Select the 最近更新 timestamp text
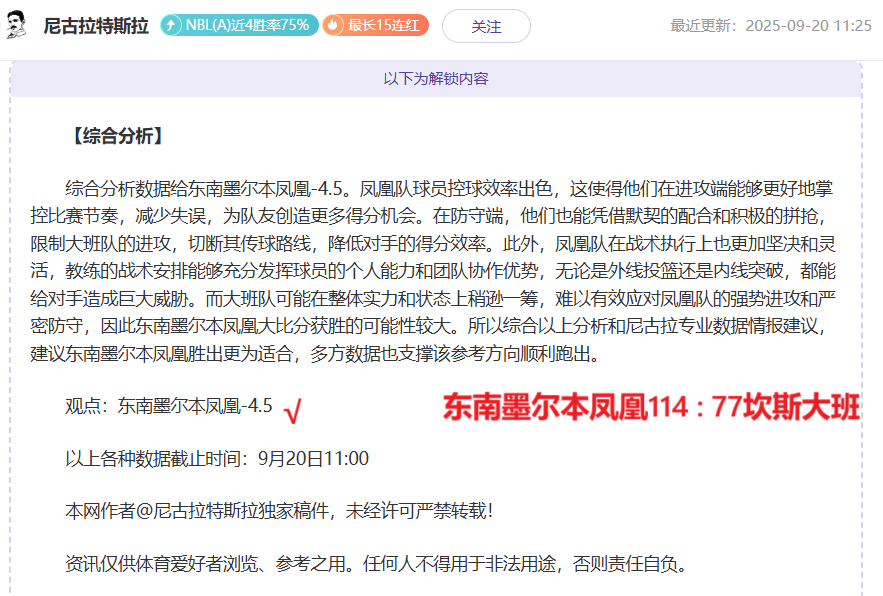 tap(770, 26)
